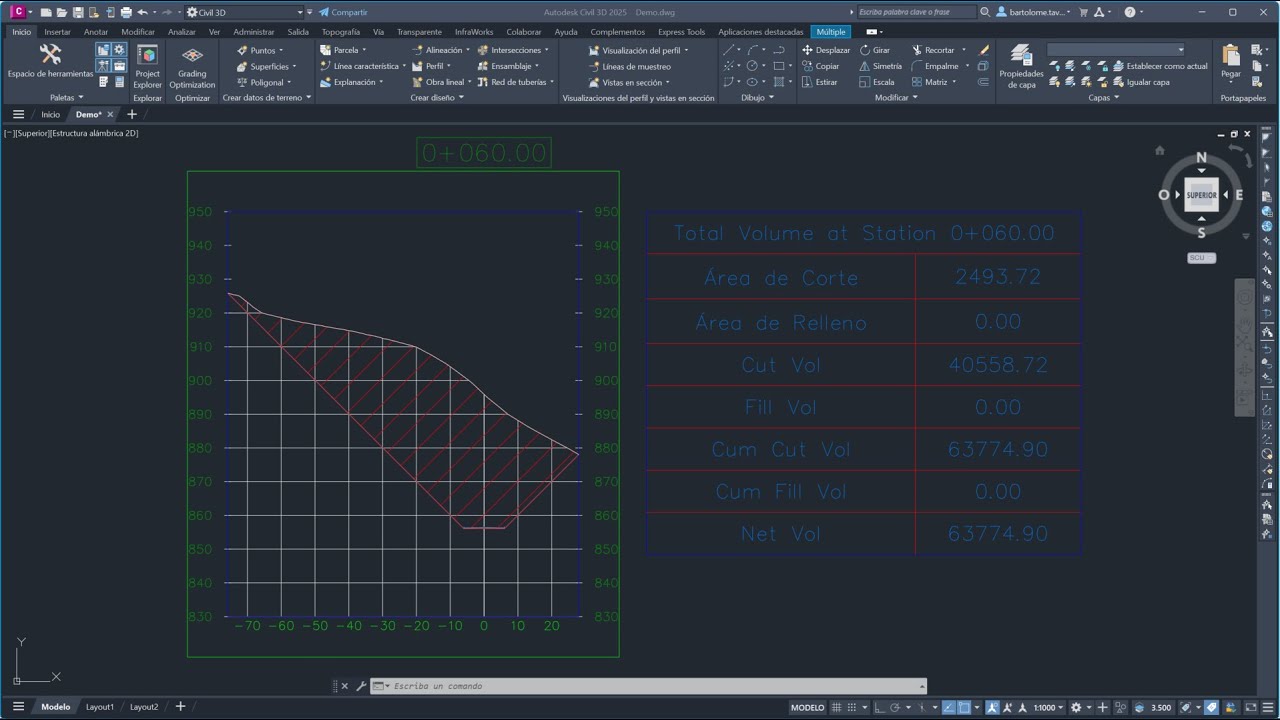The height and width of the screenshot is (720, 1280).
Task: Click the Save icon in quick access toolbar
Action: tap(78, 12)
